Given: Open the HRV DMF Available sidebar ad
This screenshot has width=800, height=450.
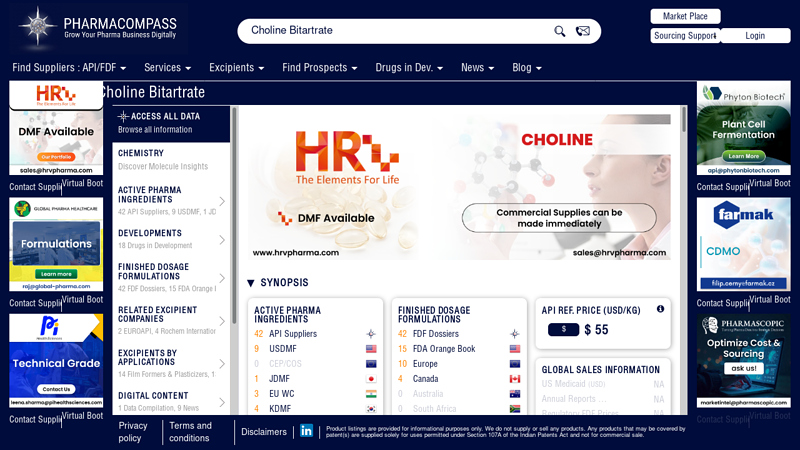Looking at the screenshot, I should 56,128.
